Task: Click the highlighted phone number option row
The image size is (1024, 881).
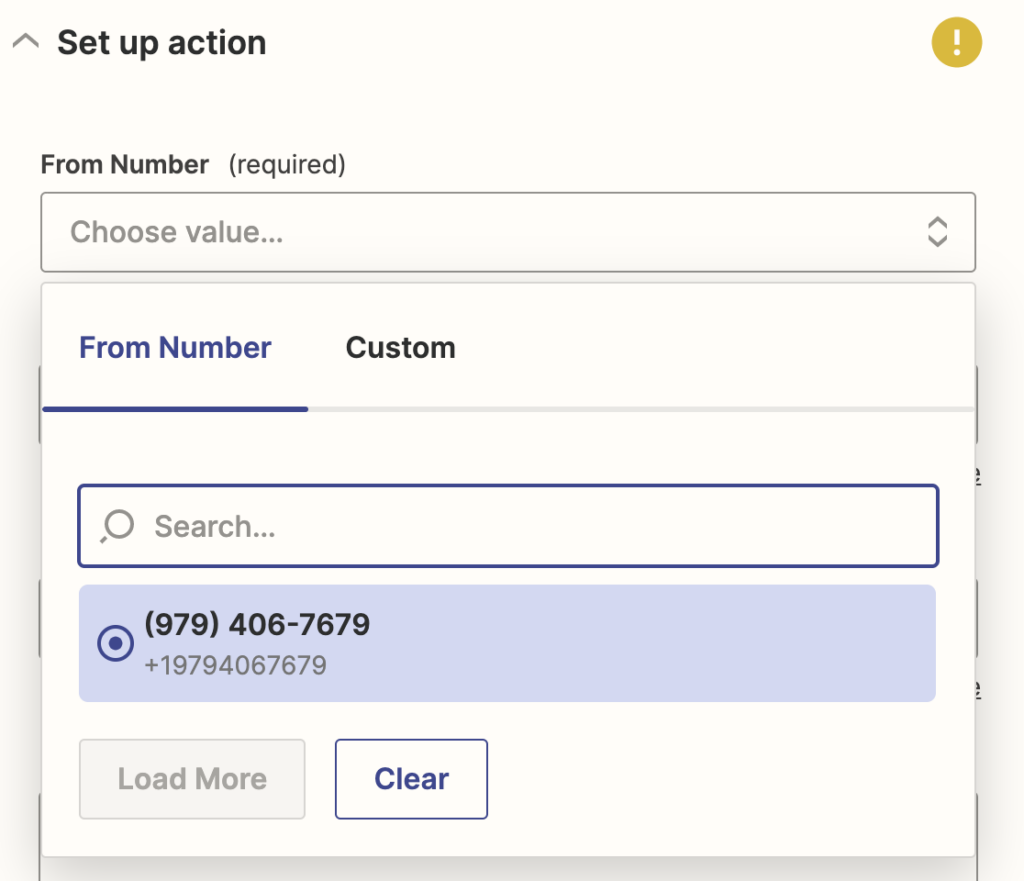Action: pos(508,643)
